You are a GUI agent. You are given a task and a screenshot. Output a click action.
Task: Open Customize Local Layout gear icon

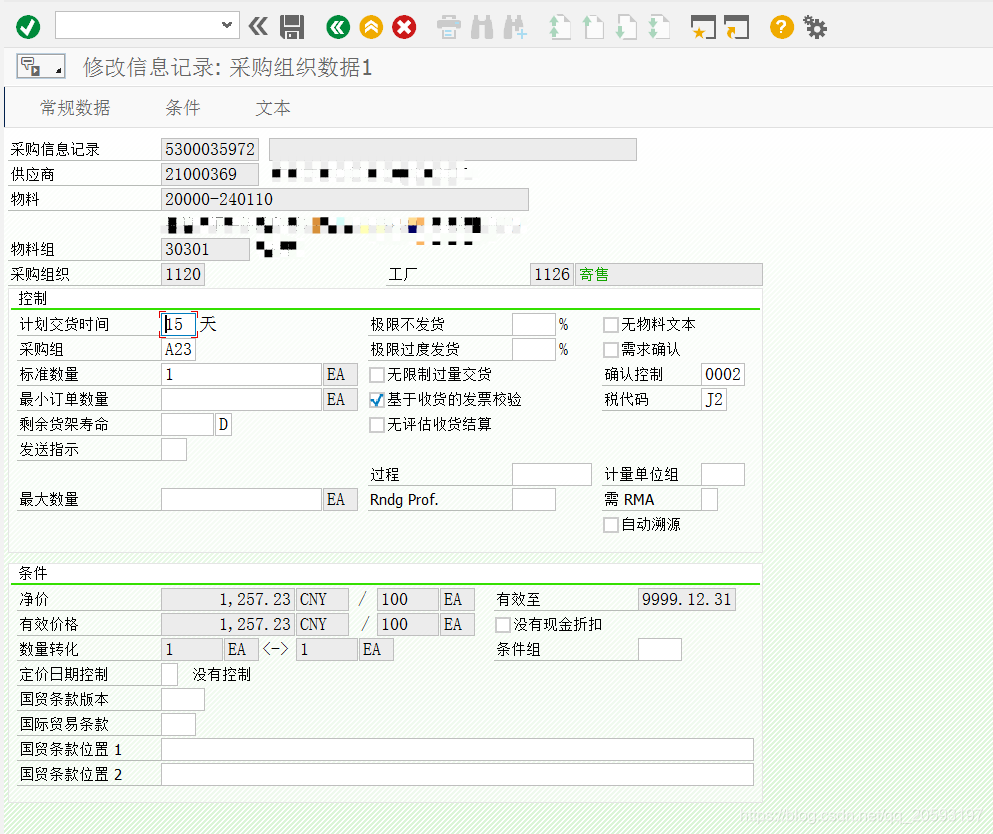[x=815, y=27]
